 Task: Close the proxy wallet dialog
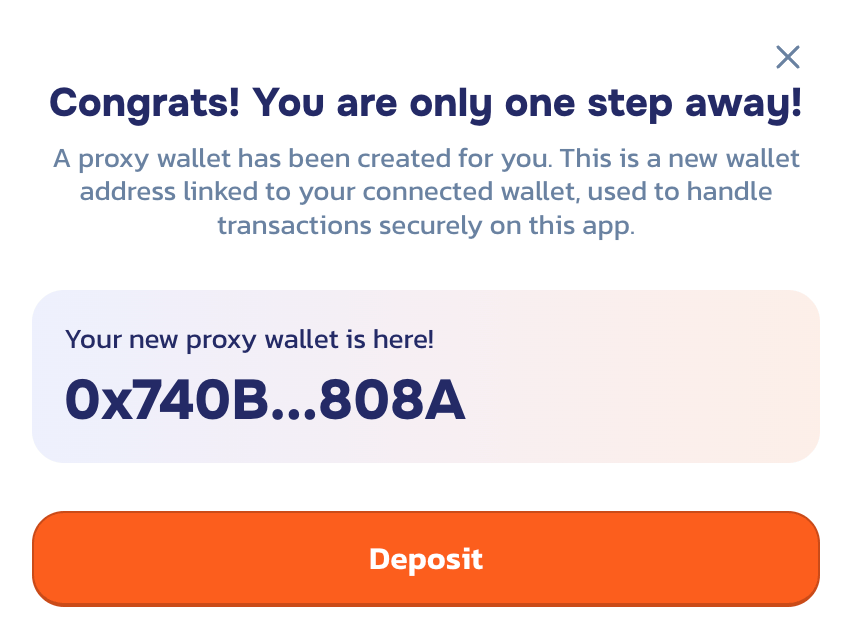pos(788,57)
